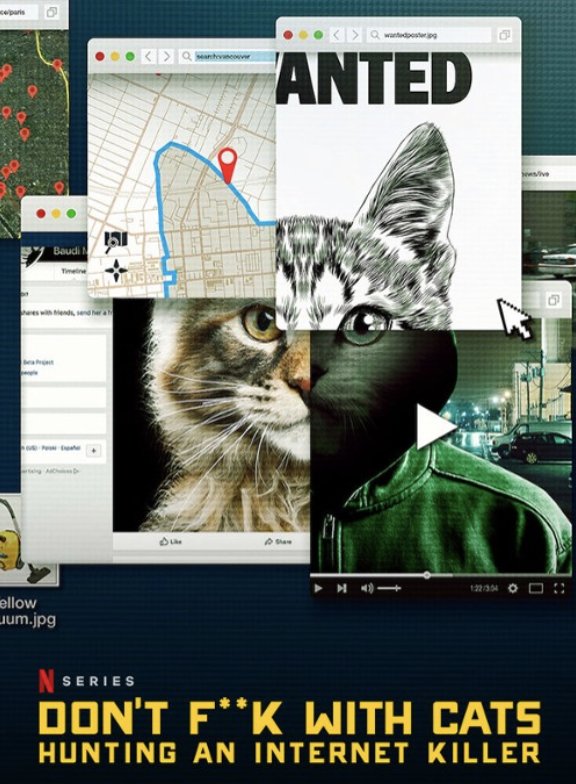This screenshot has height=784, width=576.
Task: Skip to next video with the next-track icon
Action: tap(342, 588)
